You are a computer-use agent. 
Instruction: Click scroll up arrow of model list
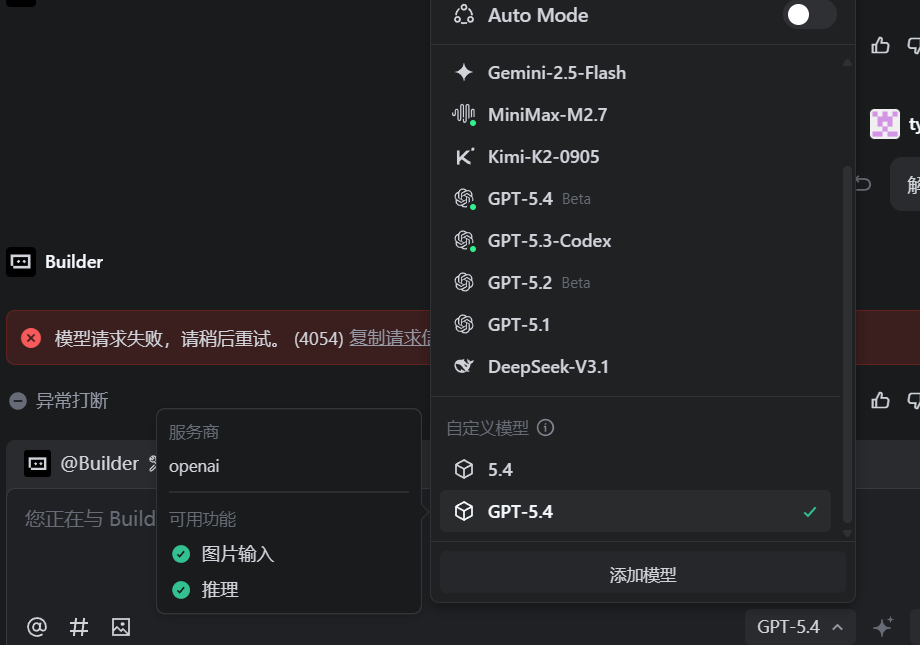pos(847,62)
